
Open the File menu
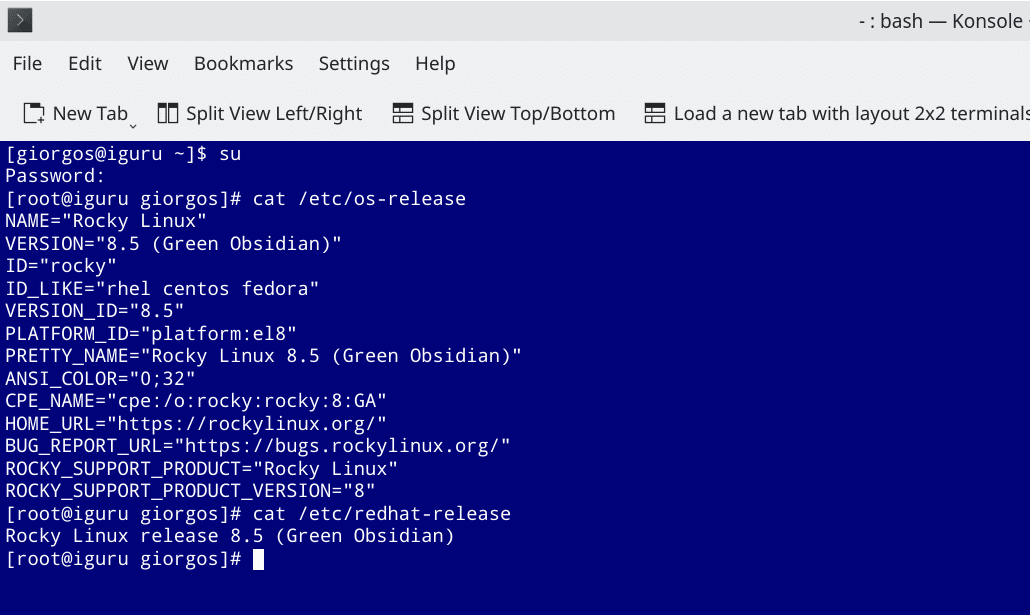[x=27, y=64]
